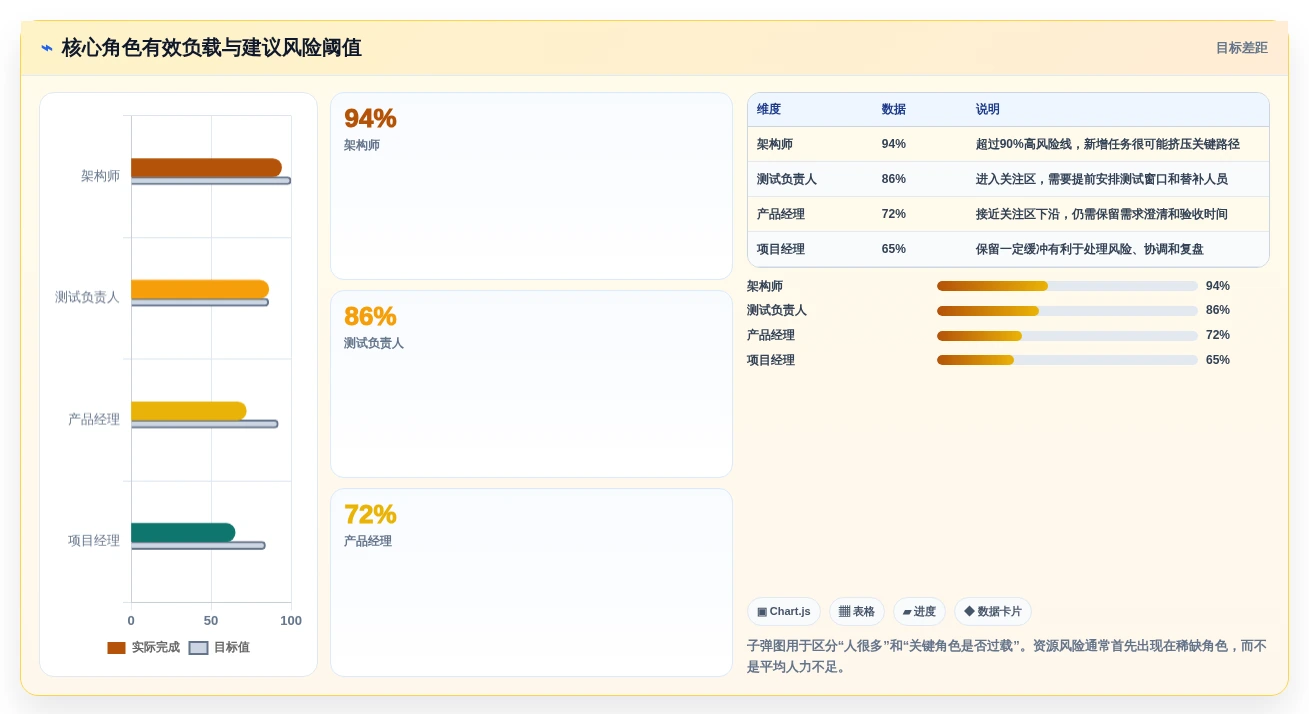The height and width of the screenshot is (714, 1309).
Task: Click the 核心角色有效负载与建议风险阈值 title
Action: coord(212,48)
